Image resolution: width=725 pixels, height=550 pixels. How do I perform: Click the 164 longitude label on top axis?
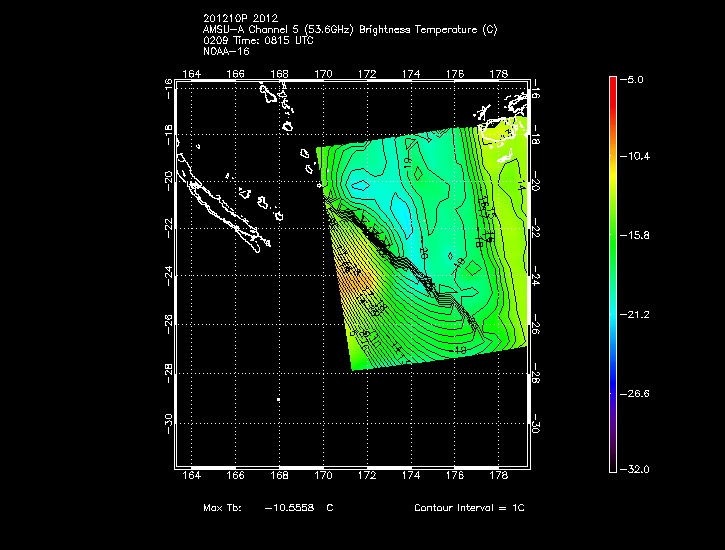pos(191,73)
